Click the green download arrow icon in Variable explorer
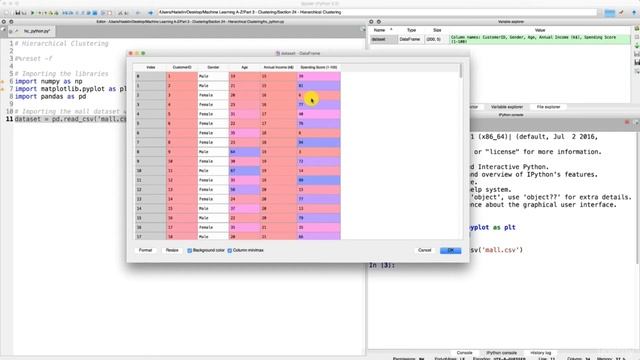The height and width of the screenshot is (360, 640). tap(637, 45)
